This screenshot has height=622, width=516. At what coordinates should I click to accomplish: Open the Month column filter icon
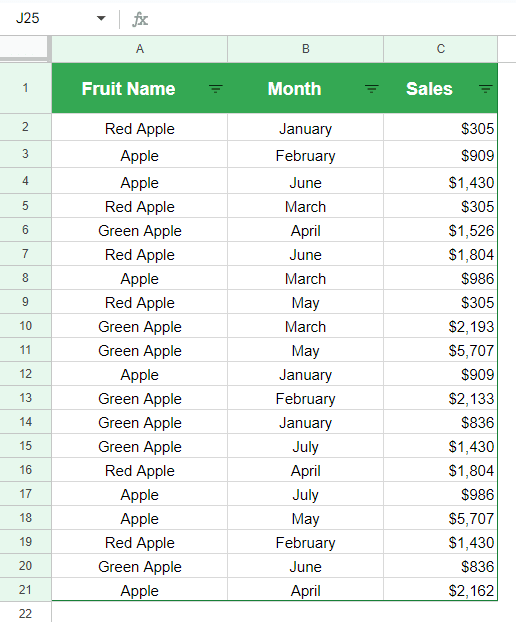372,89
